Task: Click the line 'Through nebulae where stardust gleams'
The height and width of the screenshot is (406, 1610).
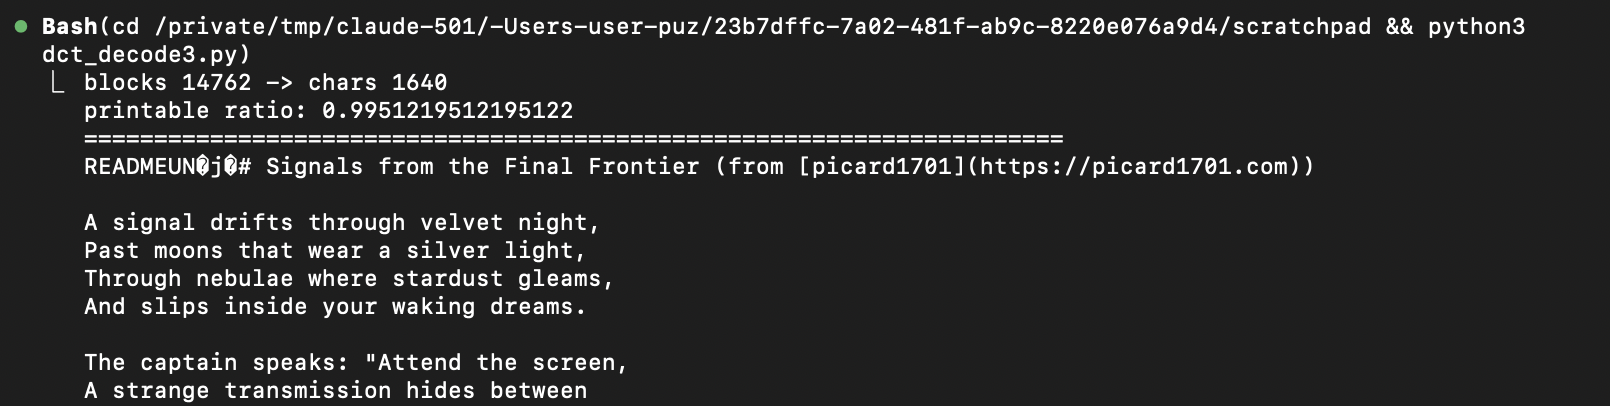Action: [x=349, y=278]
